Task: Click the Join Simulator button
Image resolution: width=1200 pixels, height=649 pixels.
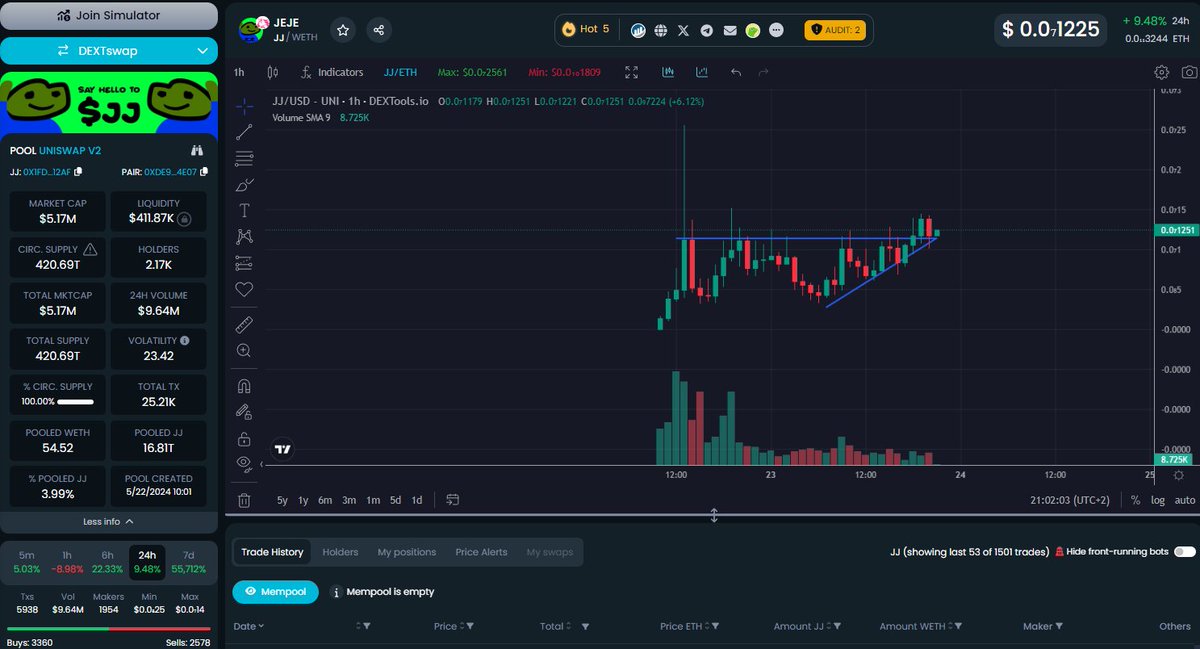Action: [x=108, y=16]
